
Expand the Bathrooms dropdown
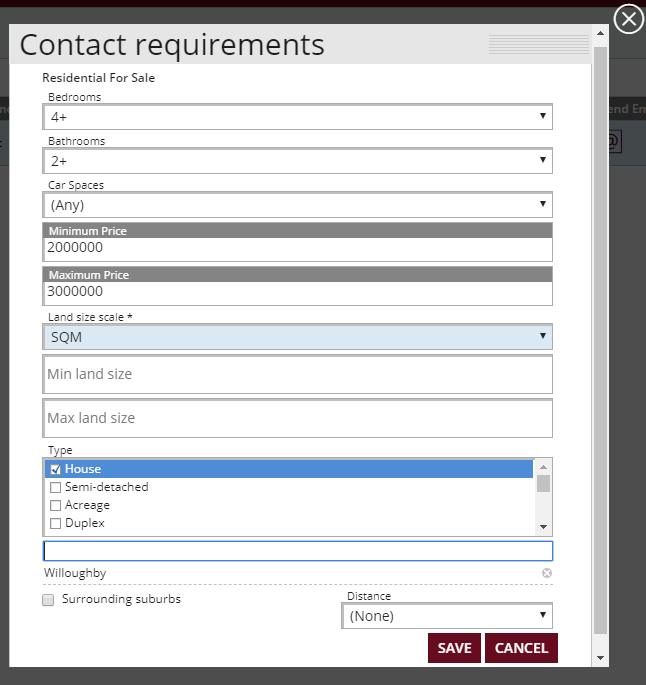(298, 161)
